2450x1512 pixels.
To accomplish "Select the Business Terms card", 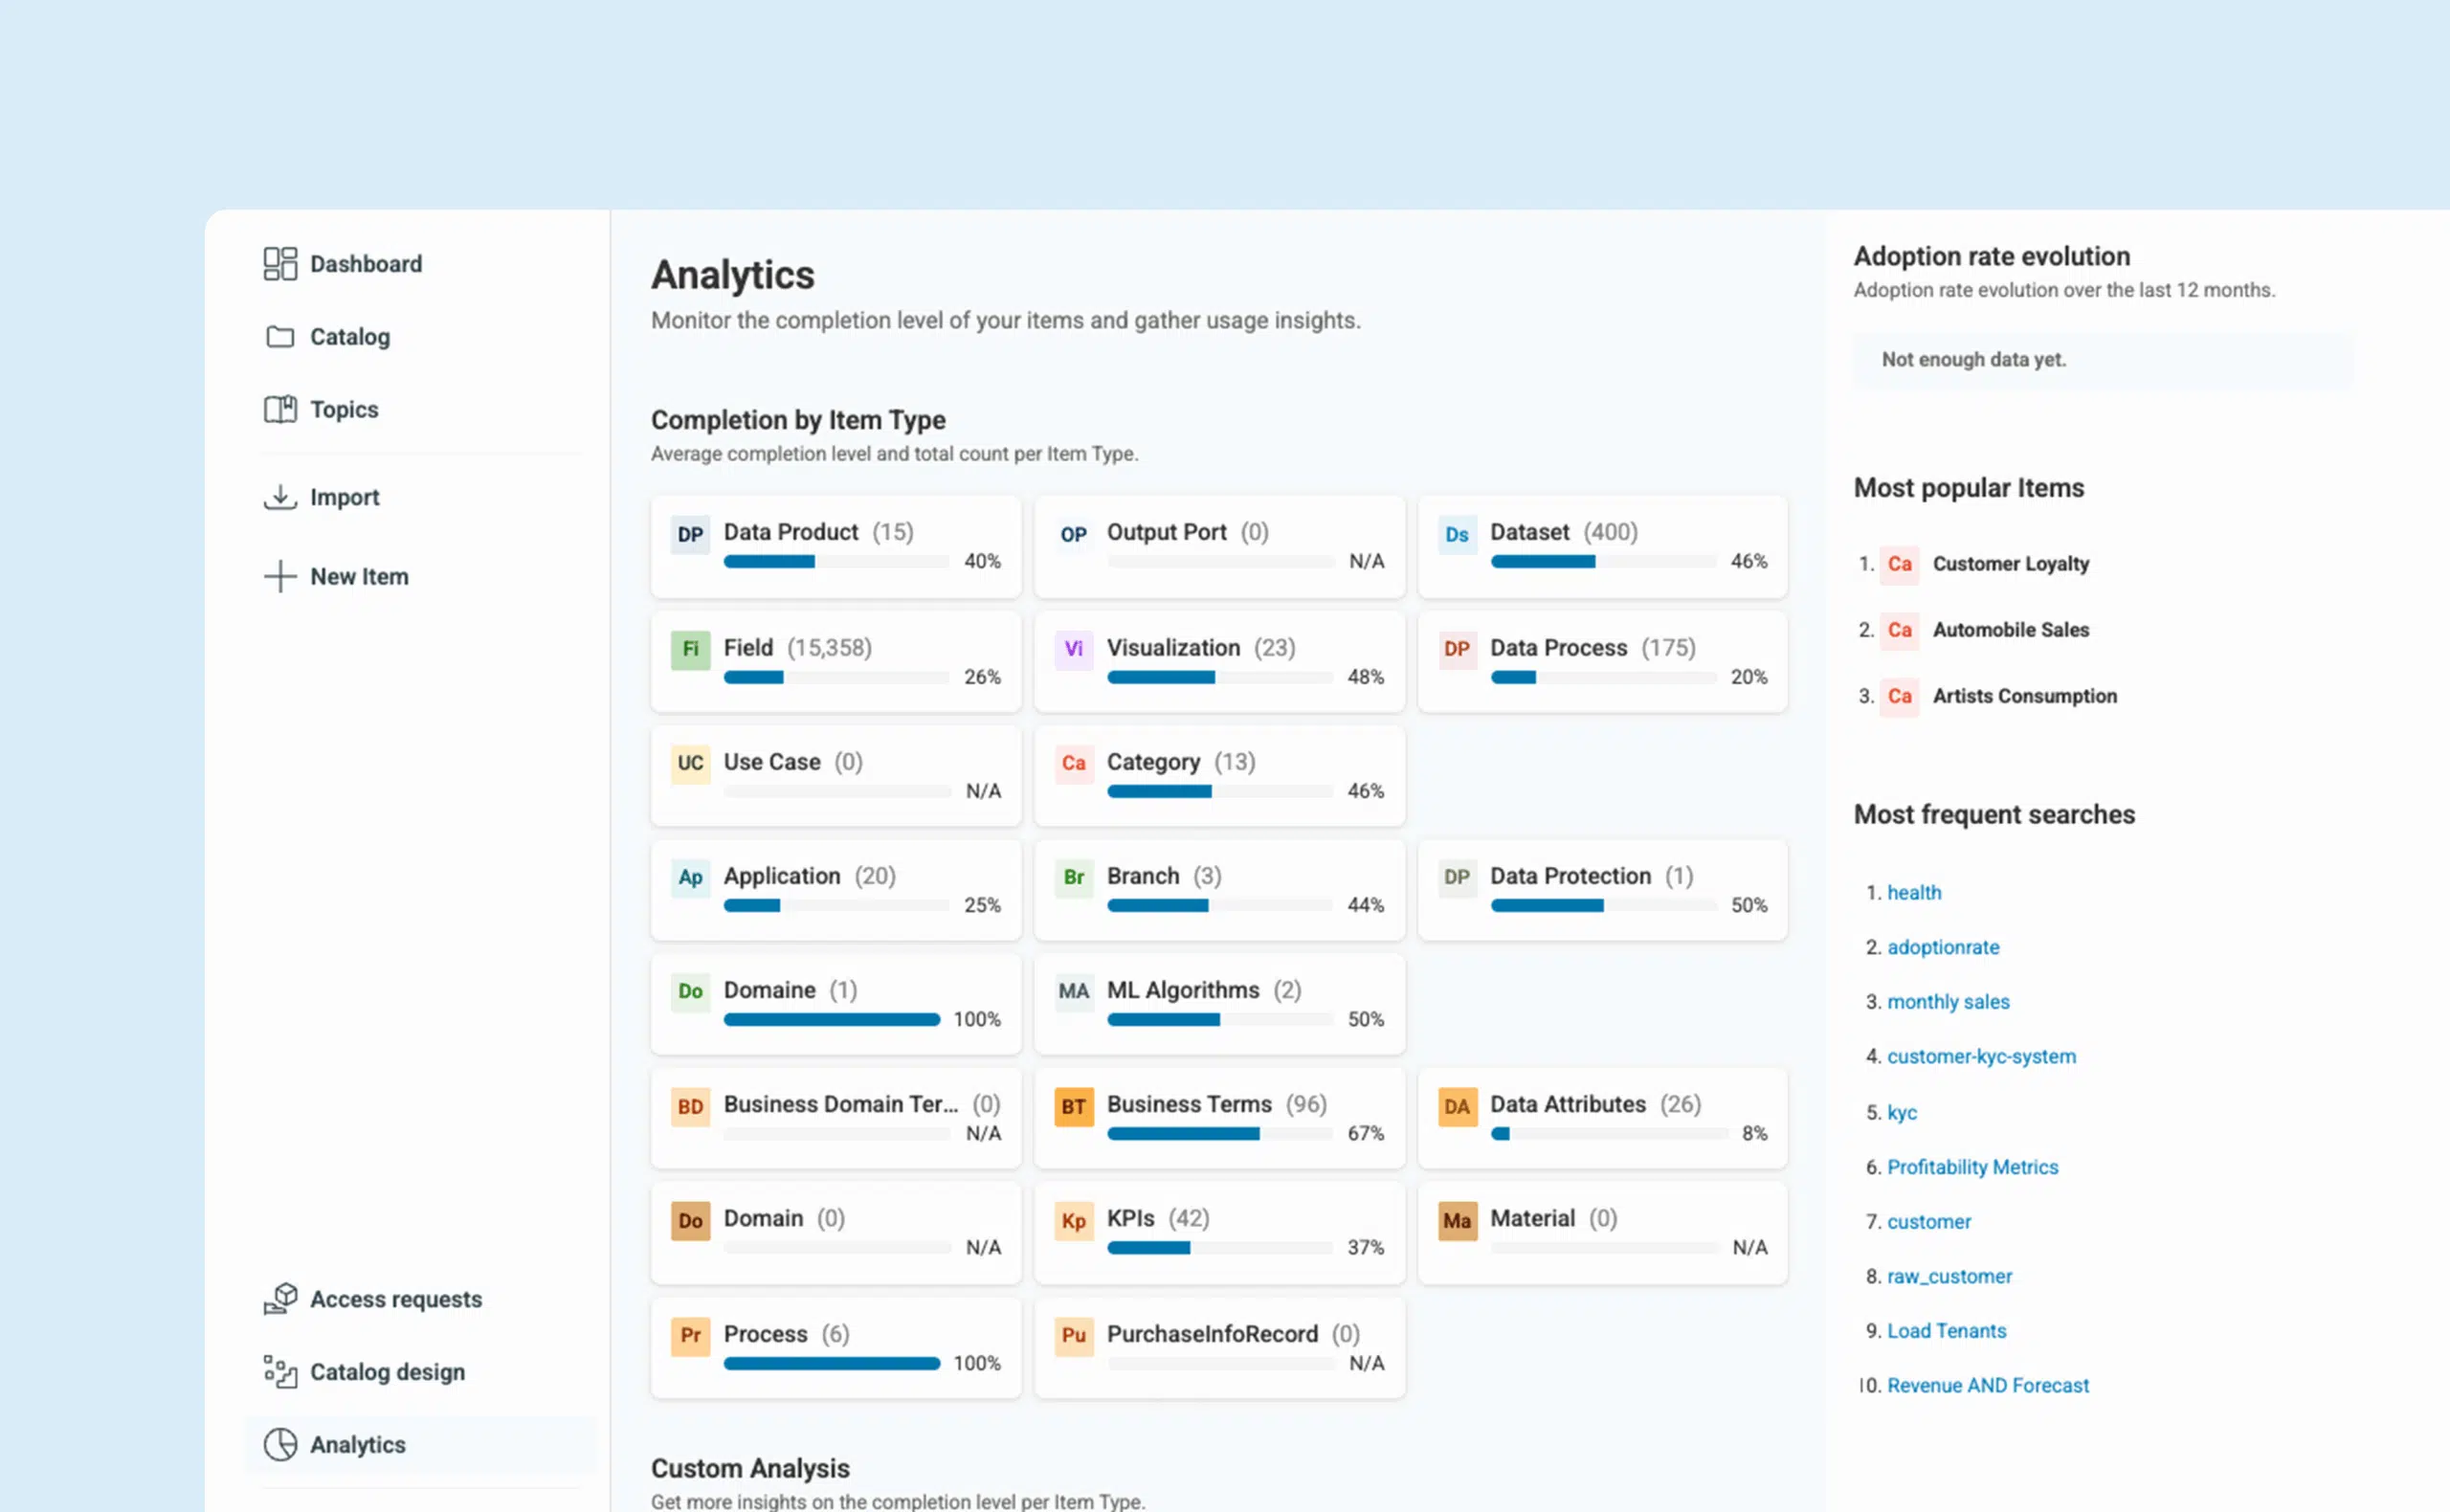I will pyautogui.click(x=1219, y=1117).
